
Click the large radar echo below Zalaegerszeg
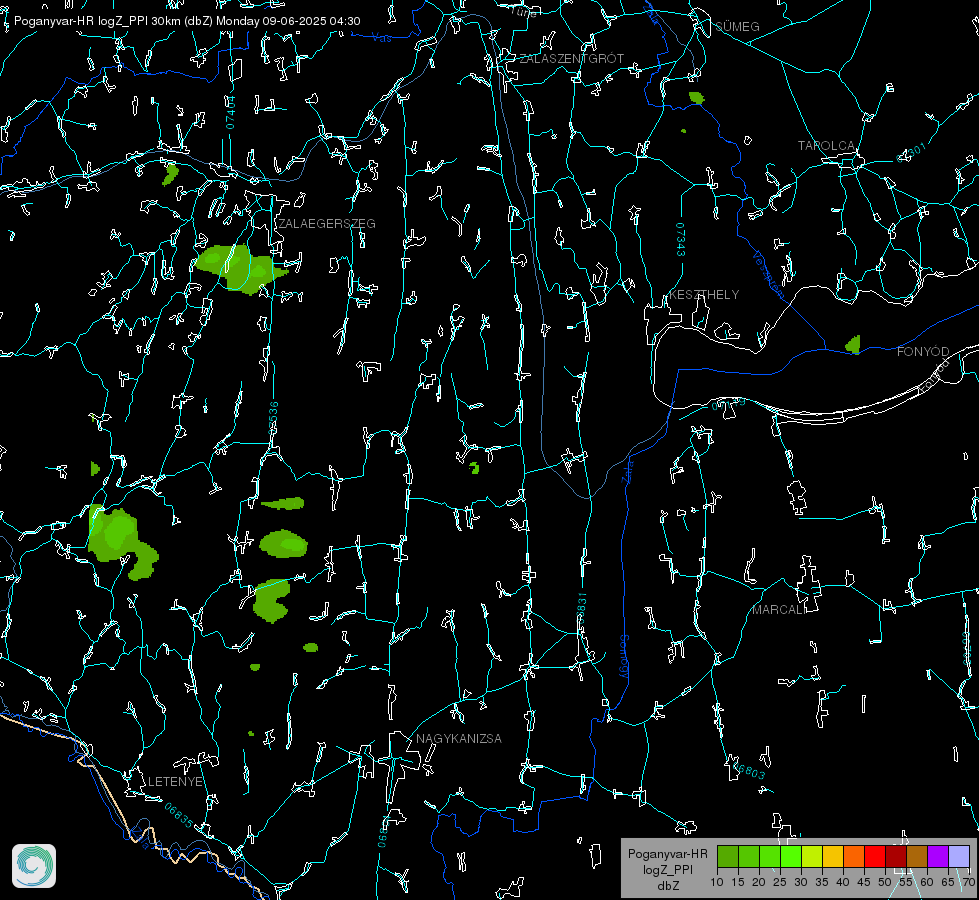click(241, 269)
